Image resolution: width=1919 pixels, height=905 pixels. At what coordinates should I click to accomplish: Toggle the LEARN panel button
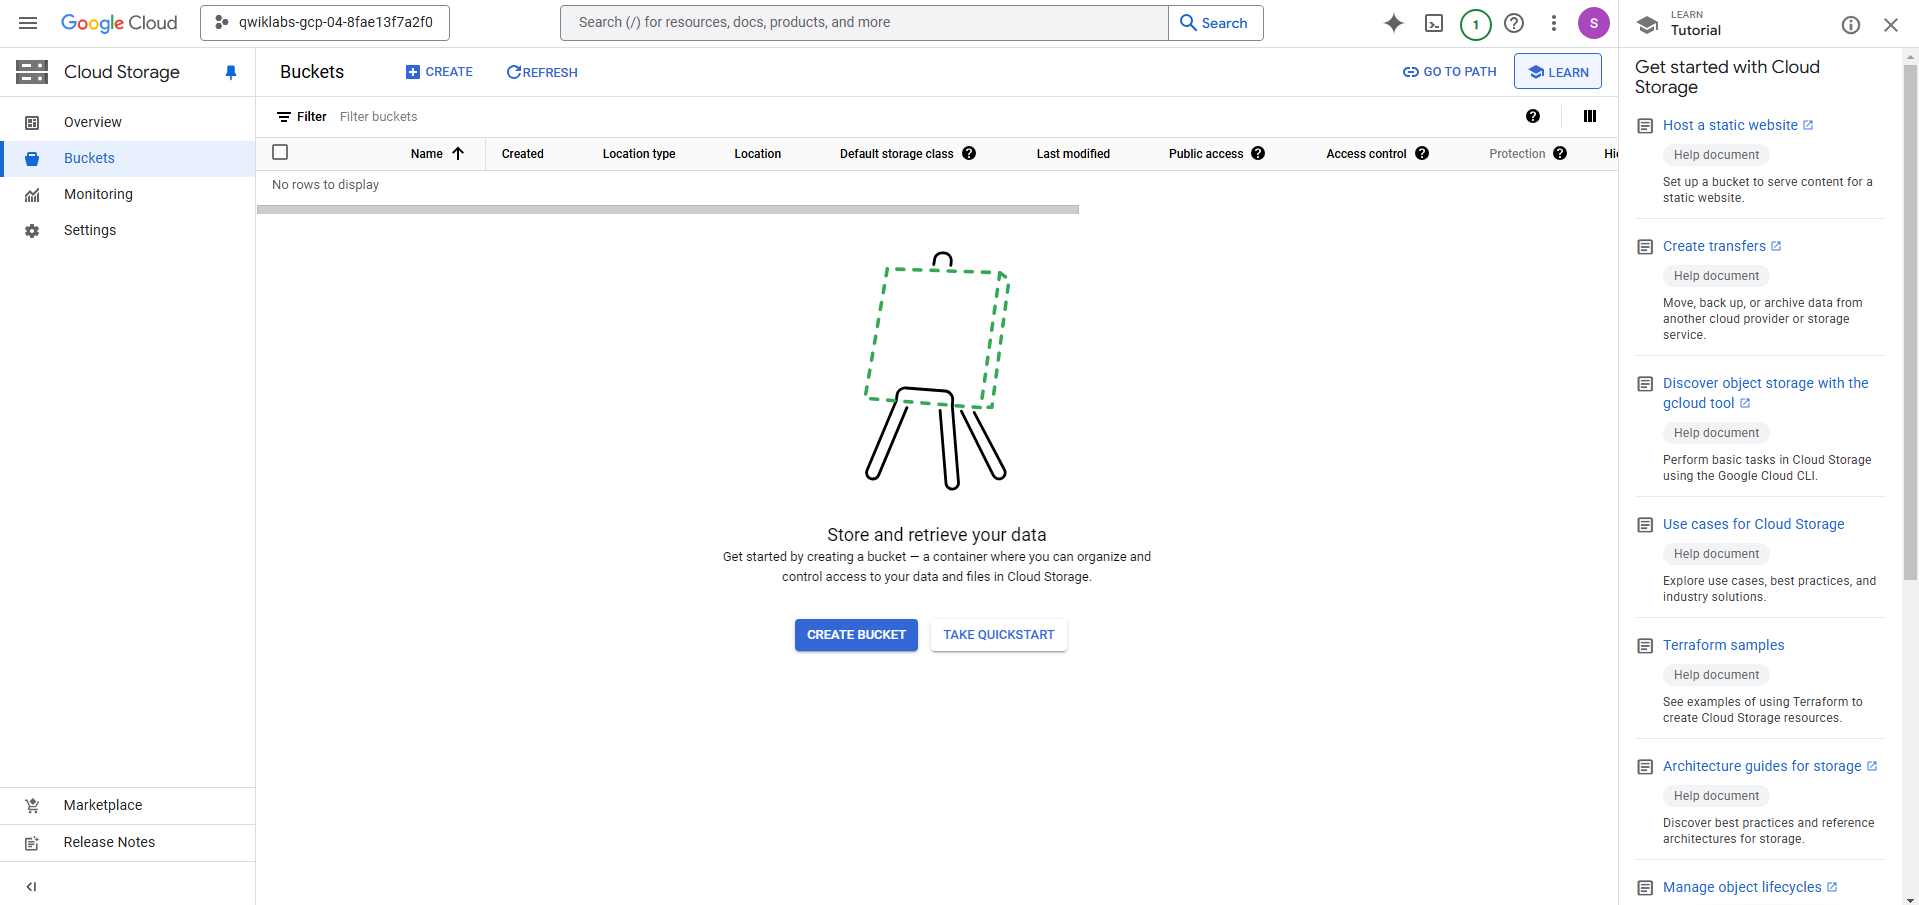click(x=1558, y=72)
